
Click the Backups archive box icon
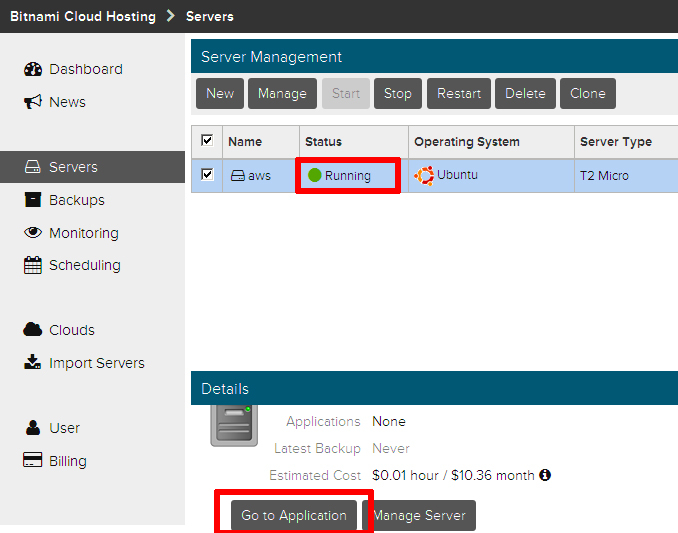pyautogui.click(x=33, y=200)
